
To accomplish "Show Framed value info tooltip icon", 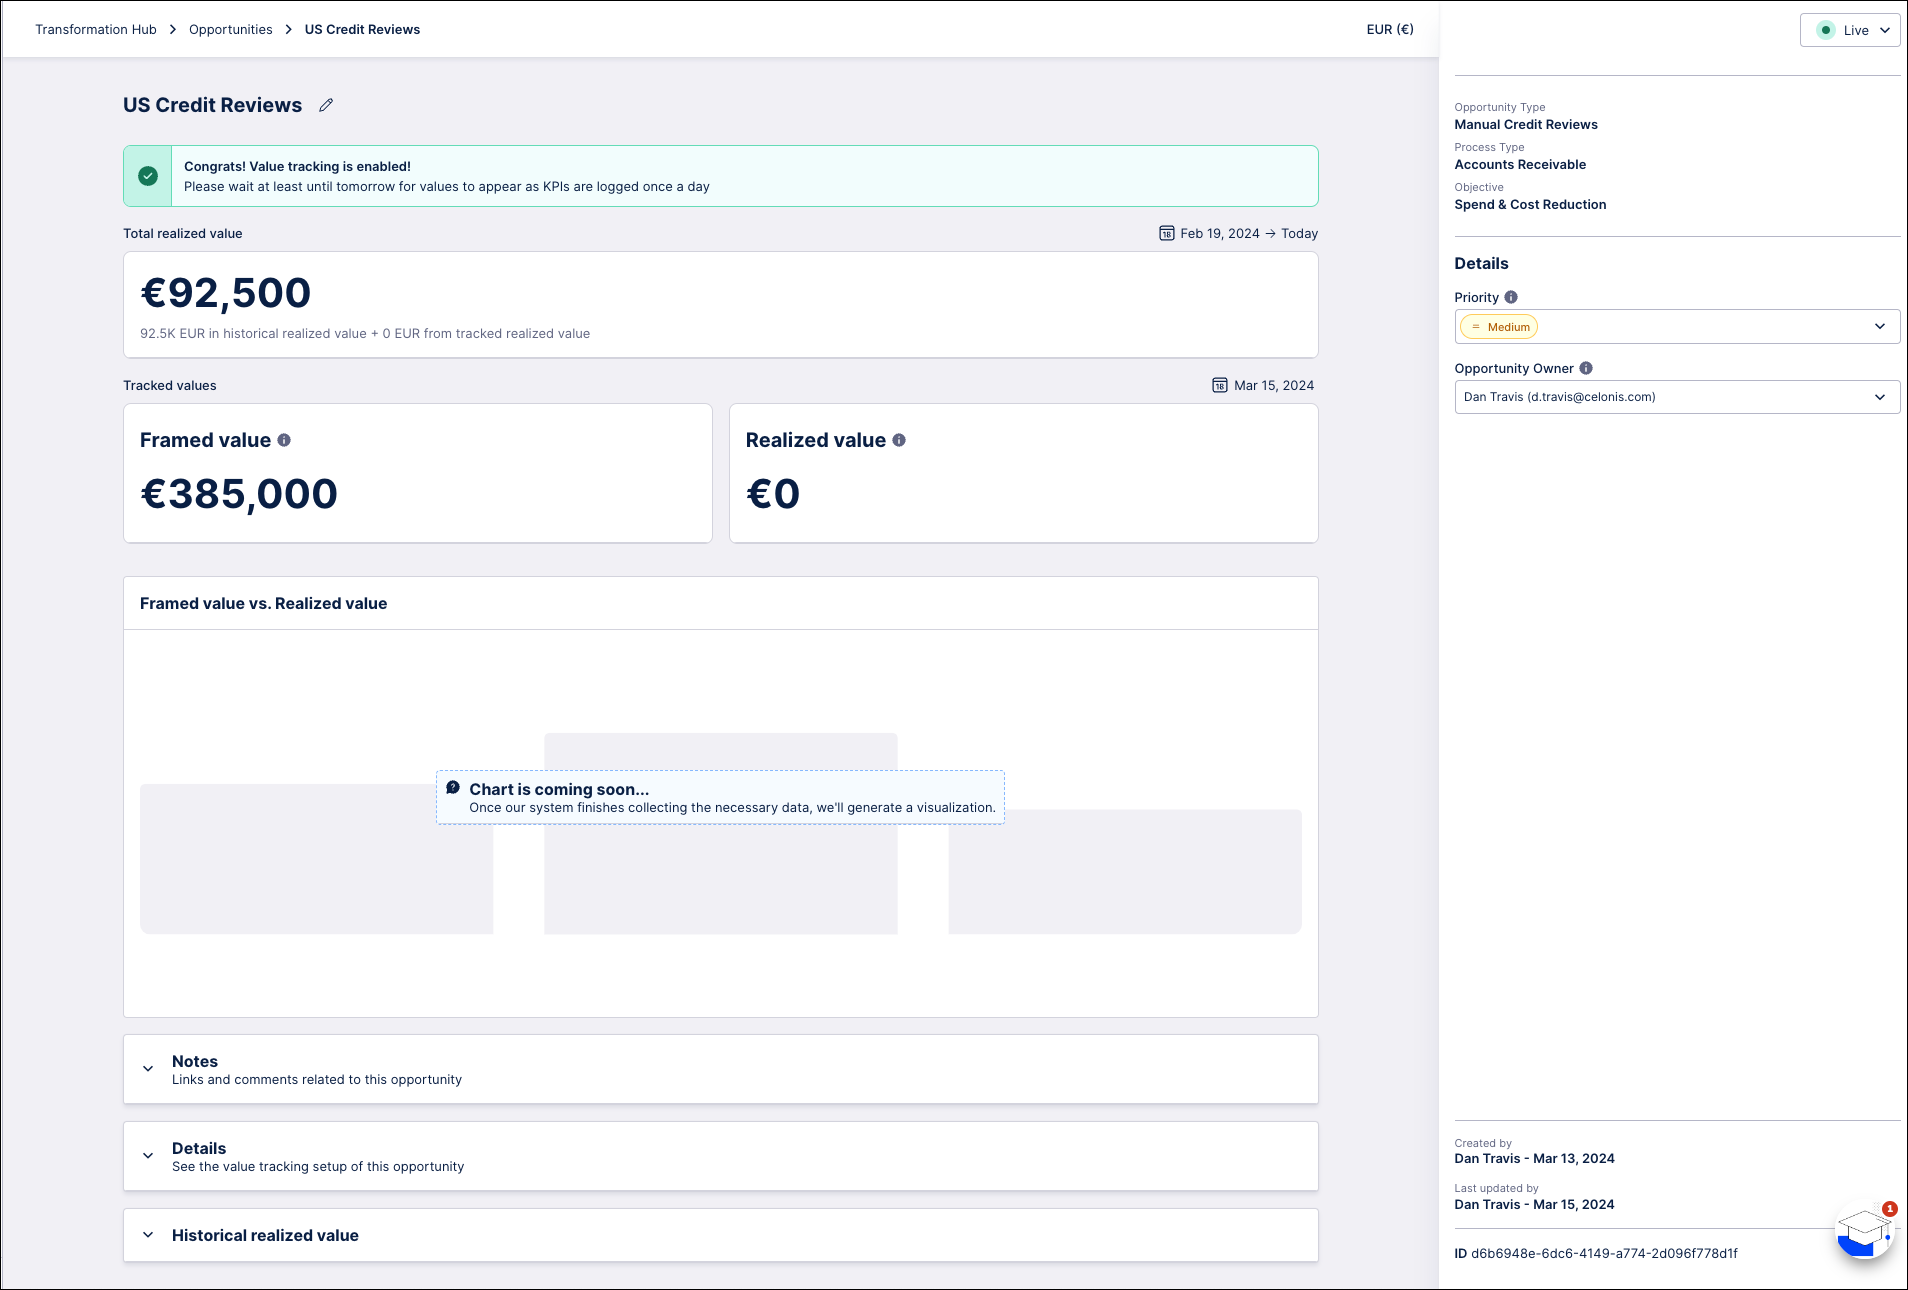I will pyautogui.click(x=284, y=440).
